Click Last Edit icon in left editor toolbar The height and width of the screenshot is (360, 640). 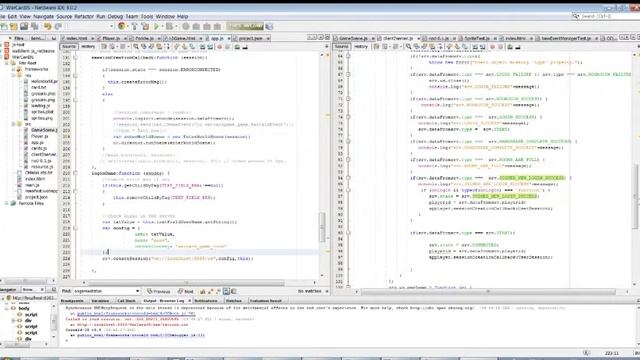tap(104, 47)
